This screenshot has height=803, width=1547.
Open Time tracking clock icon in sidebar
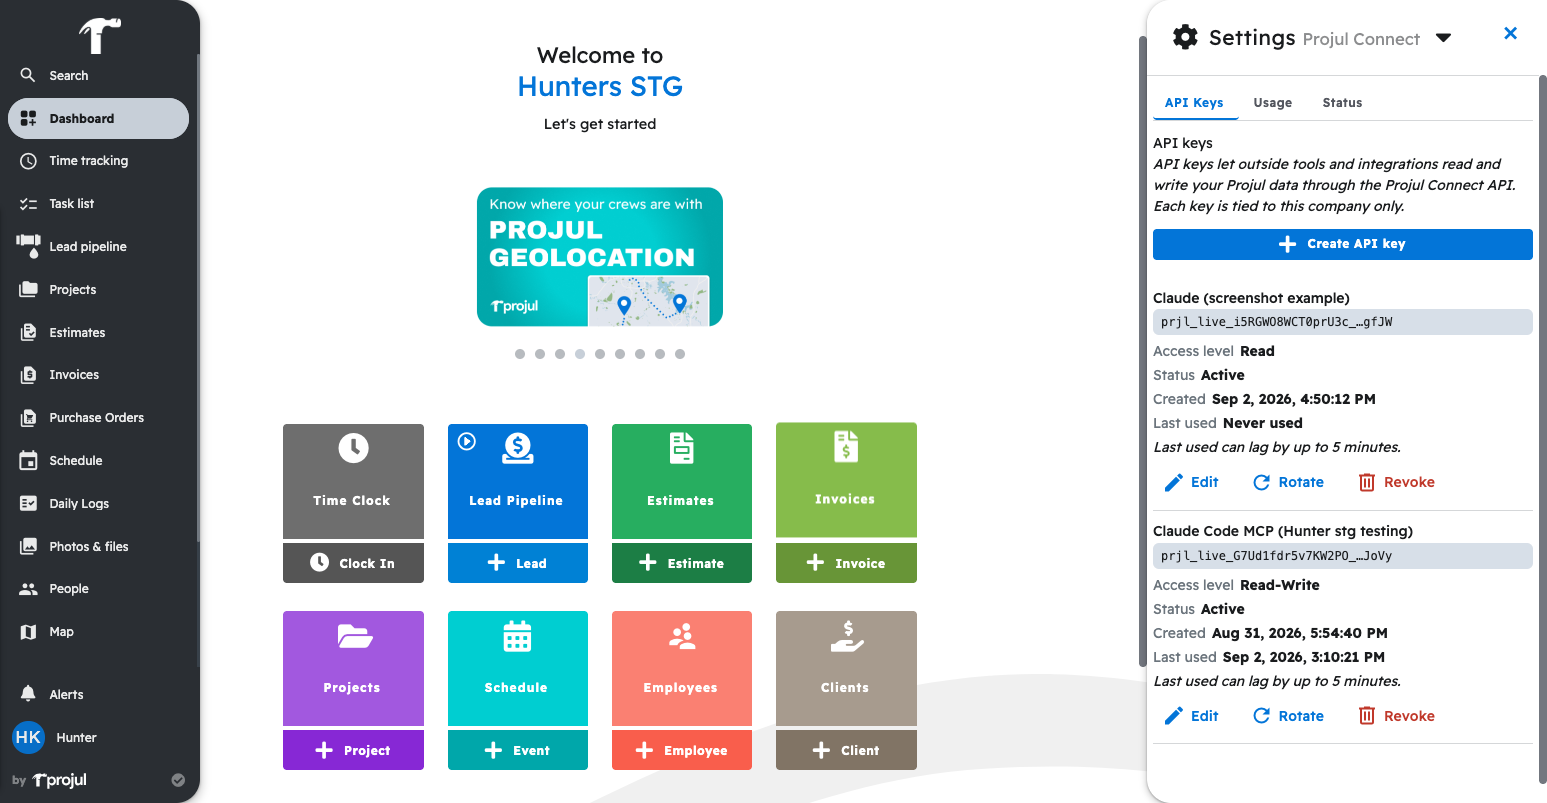point(28,161)
